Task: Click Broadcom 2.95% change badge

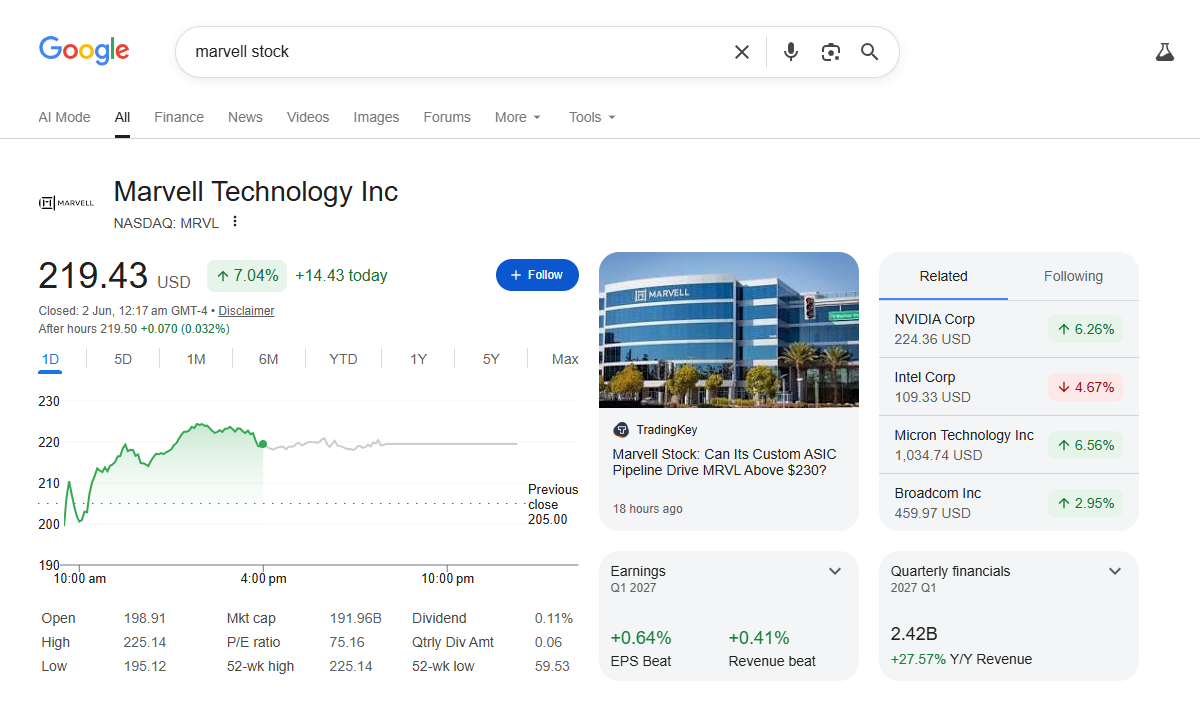Action: (1085, 503)
